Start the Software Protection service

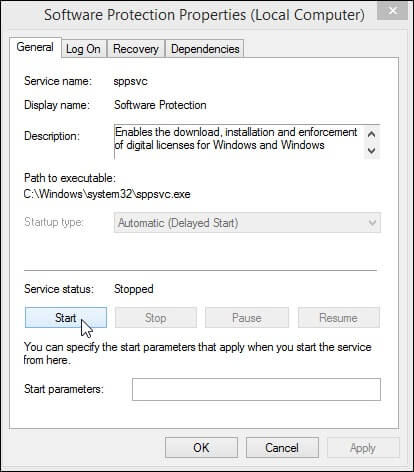(66, 318)
